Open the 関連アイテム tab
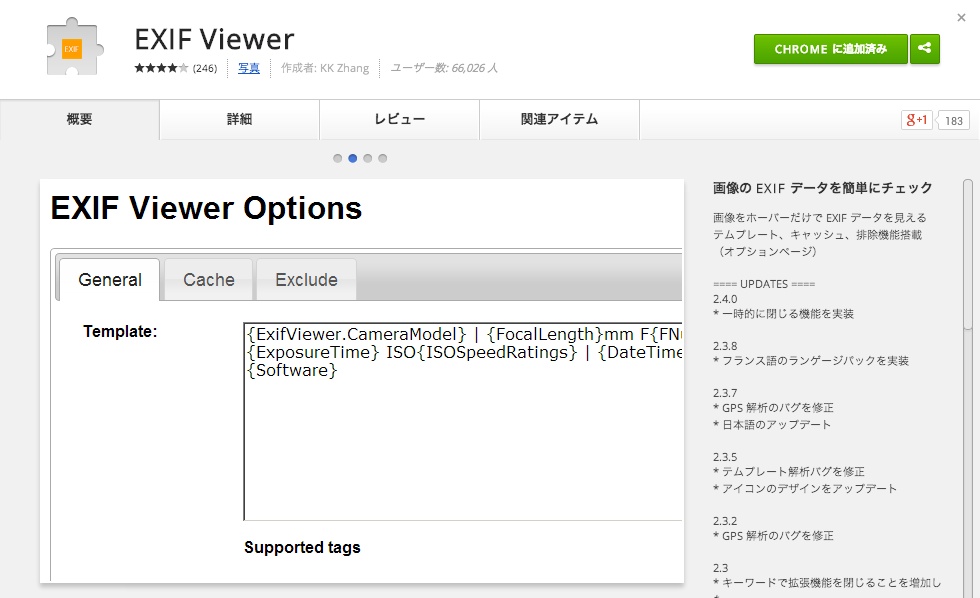The width and height of the screenshot is (980, 598). point(559,119)
